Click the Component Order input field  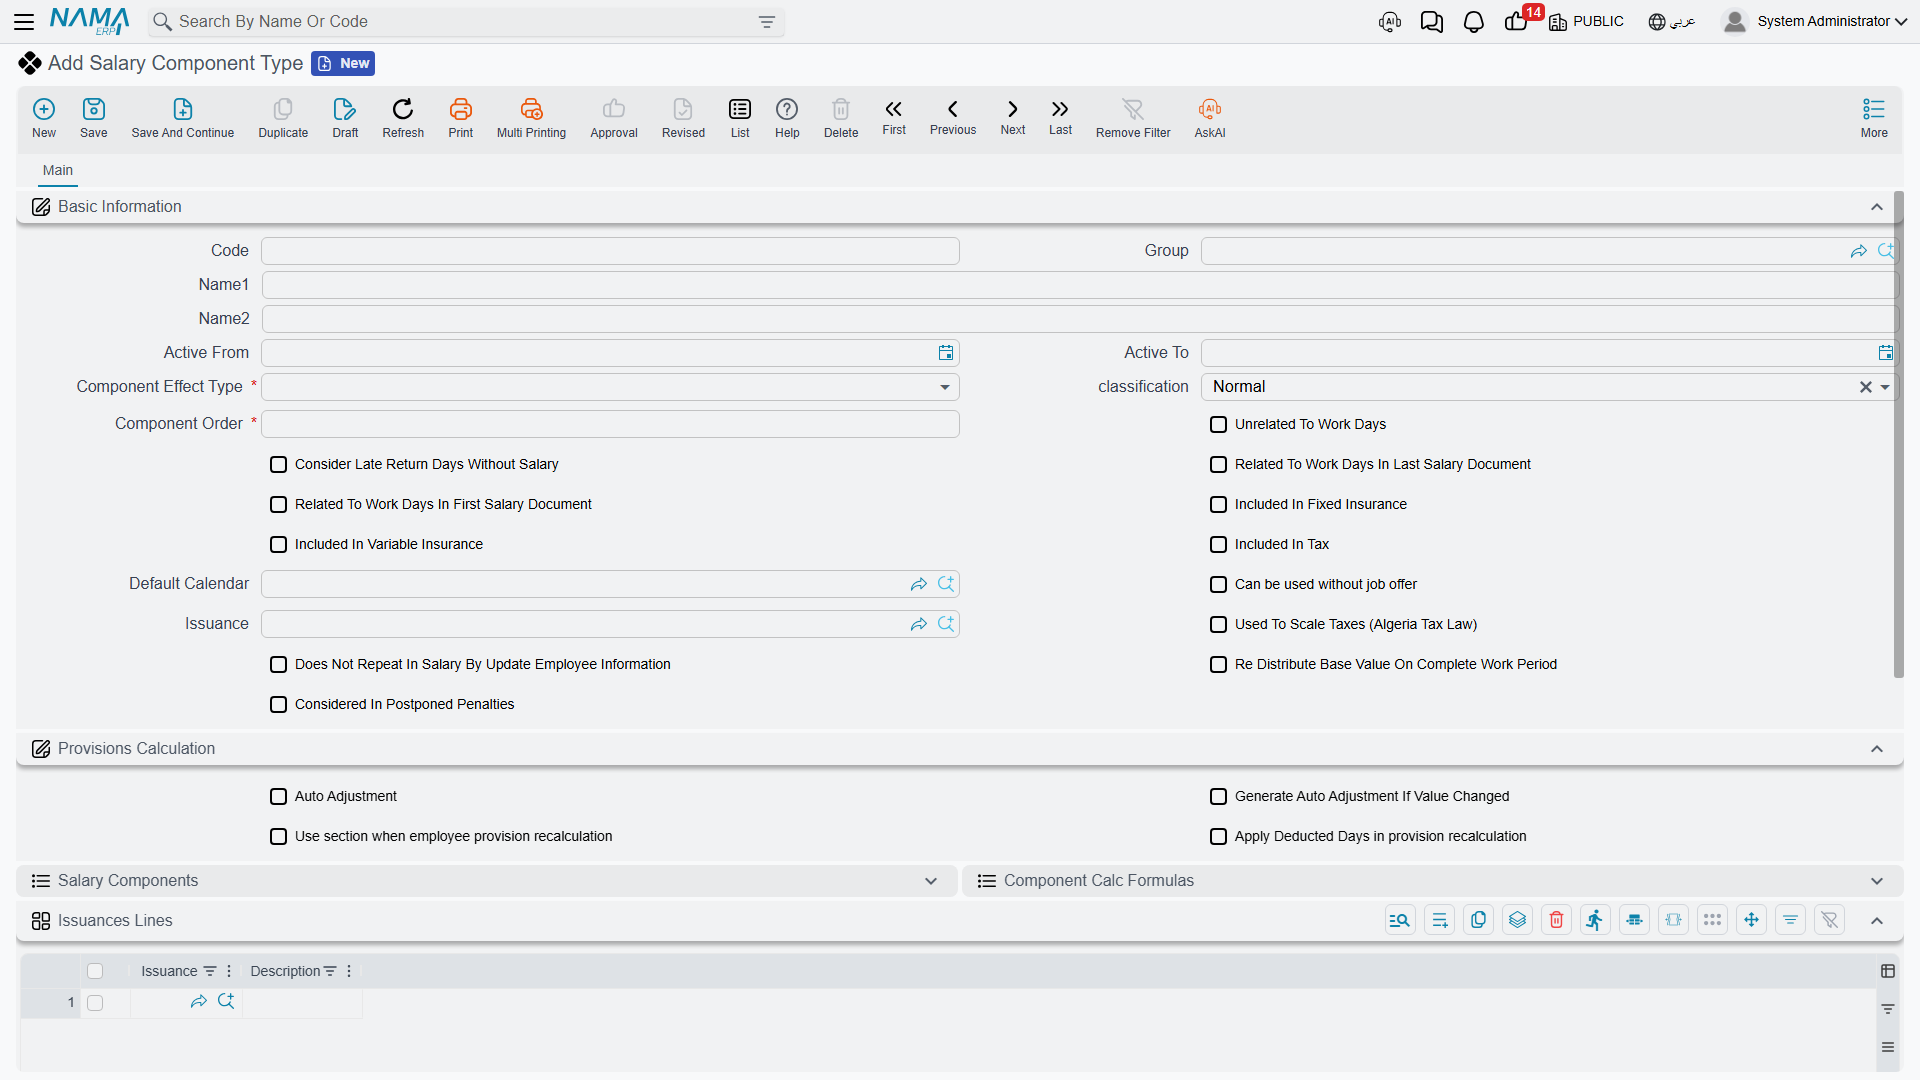pyautogui.click(x=610, y=424)
